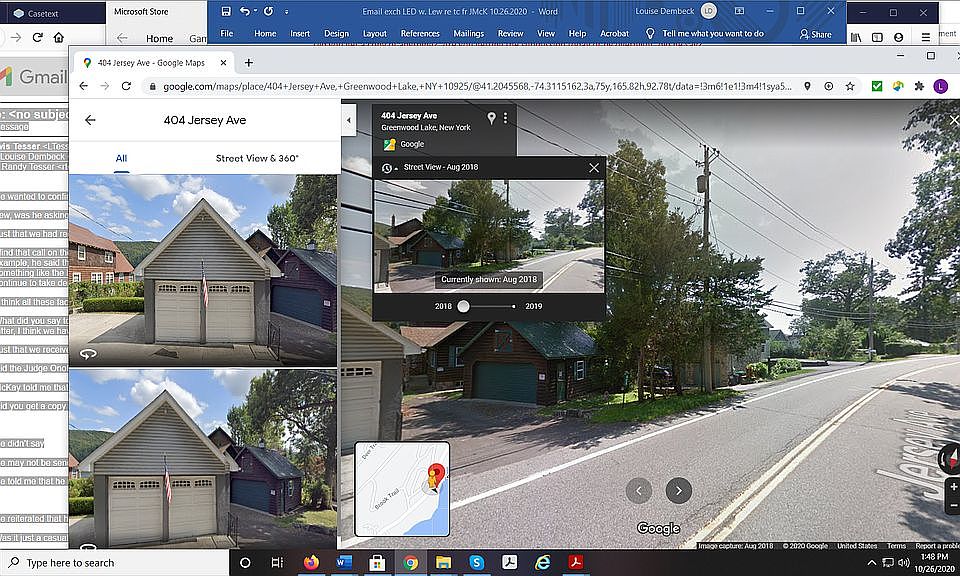Open the Insert ribbon tab in Word
The image size is (960, 576).
[x=300, y=34]
